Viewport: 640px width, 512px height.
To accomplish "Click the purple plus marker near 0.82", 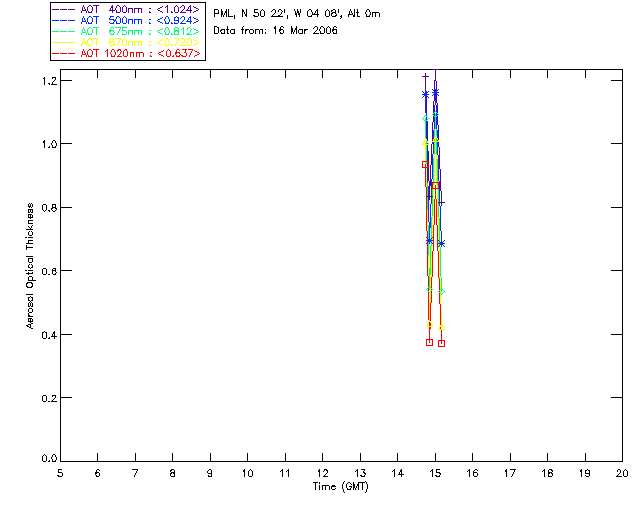I will point(442,203).
